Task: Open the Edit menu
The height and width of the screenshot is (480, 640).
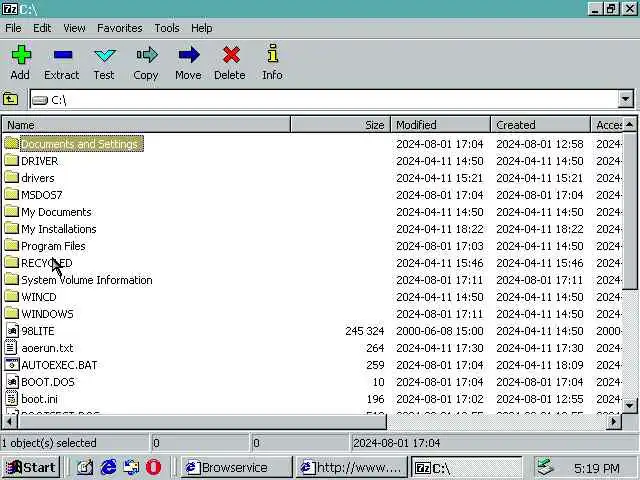Action: (x=42, y=28)
